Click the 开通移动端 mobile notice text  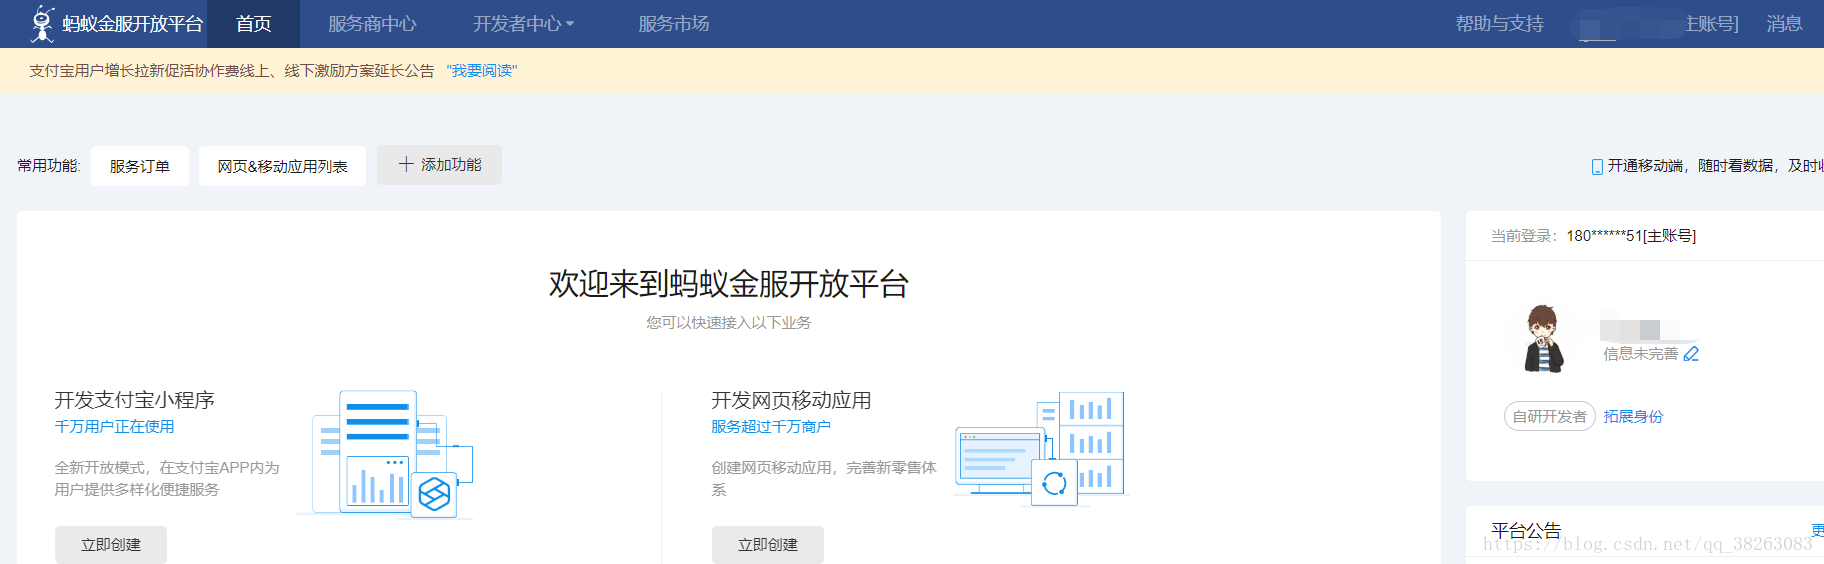tap(1715, 166)
